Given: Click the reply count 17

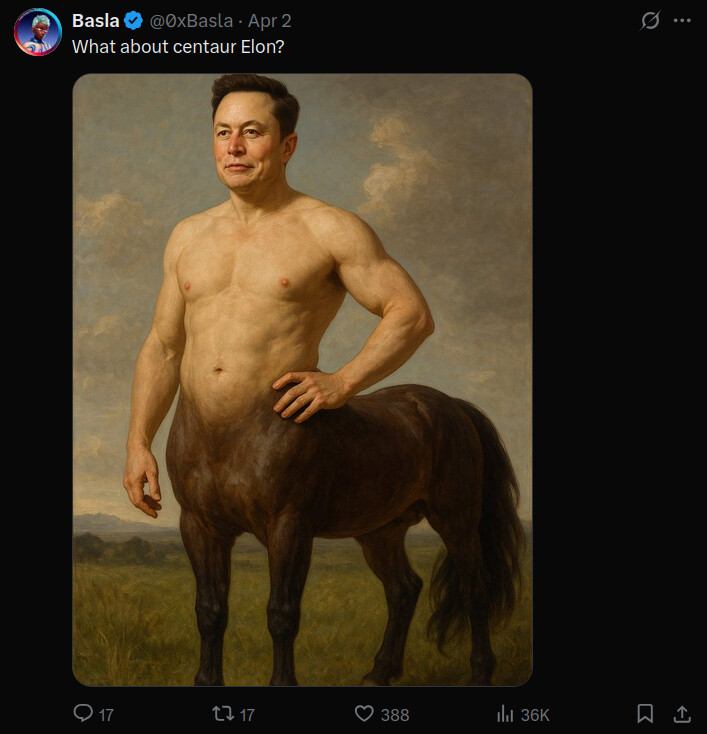Looking at the screenshot, I should [x=106, y=715].
